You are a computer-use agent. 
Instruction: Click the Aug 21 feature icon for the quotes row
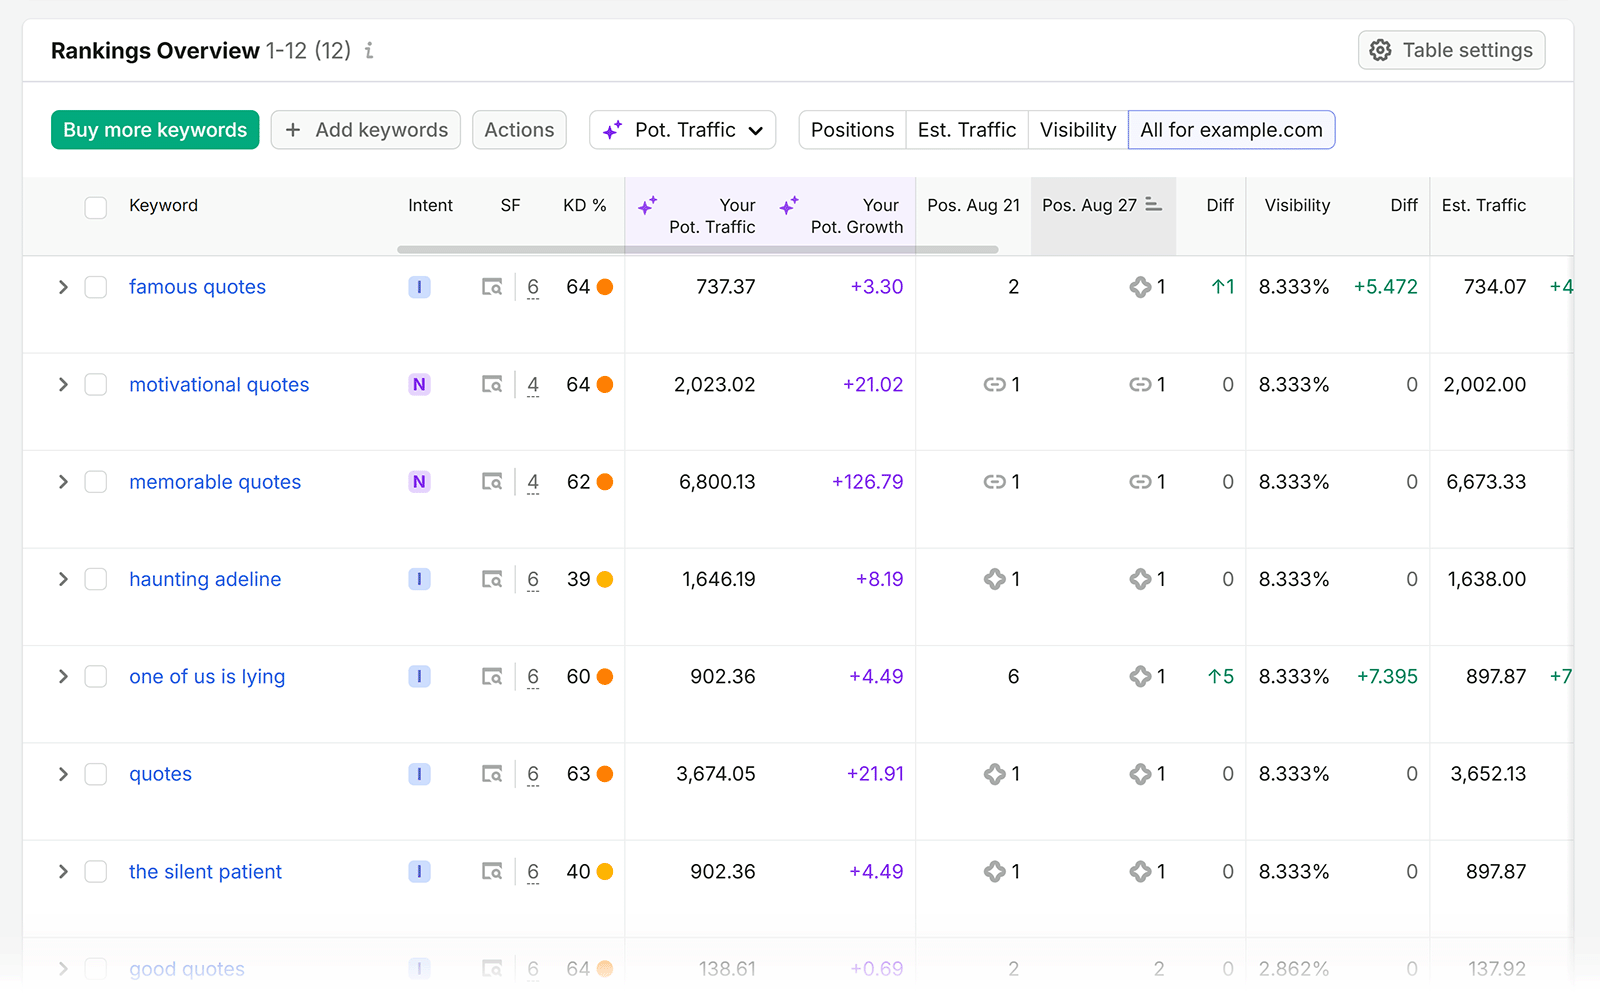pyautogui.click(x=994, y=774)
